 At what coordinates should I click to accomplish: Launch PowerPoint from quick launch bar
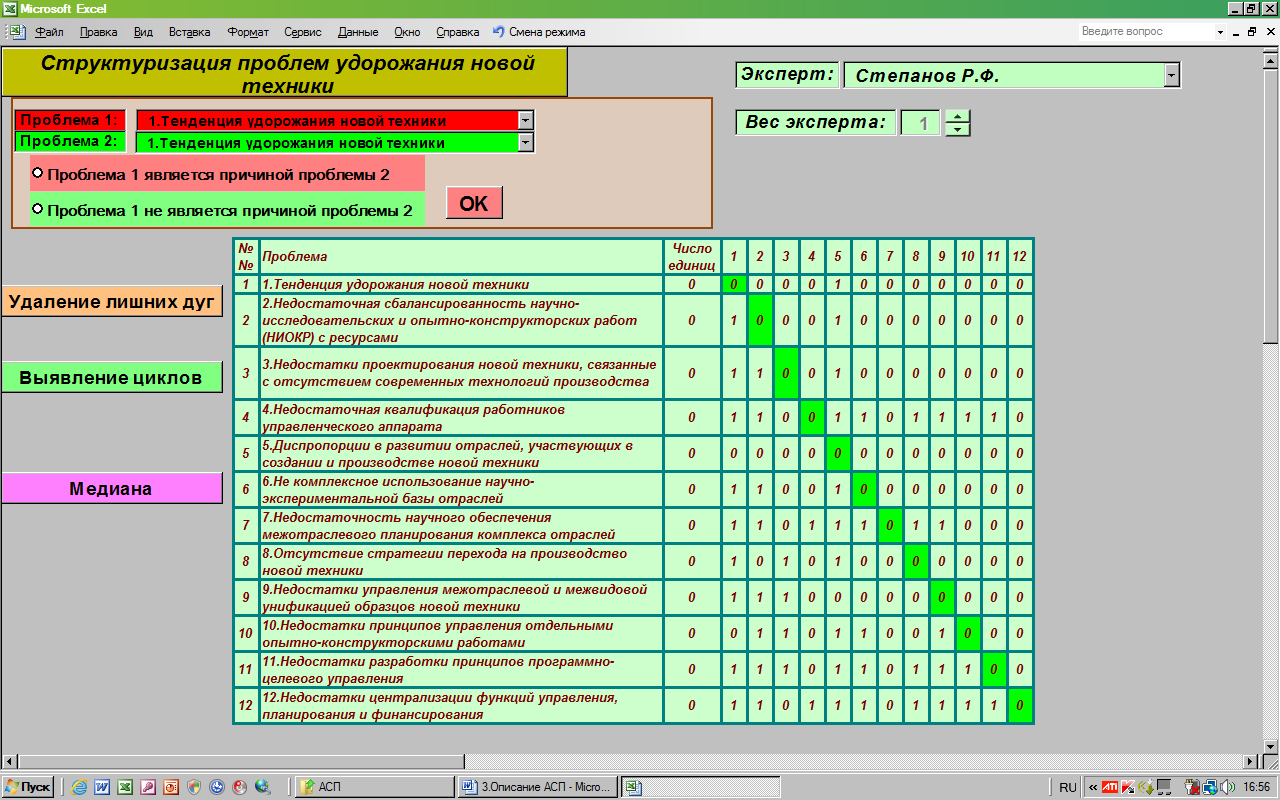click(171, 787)
